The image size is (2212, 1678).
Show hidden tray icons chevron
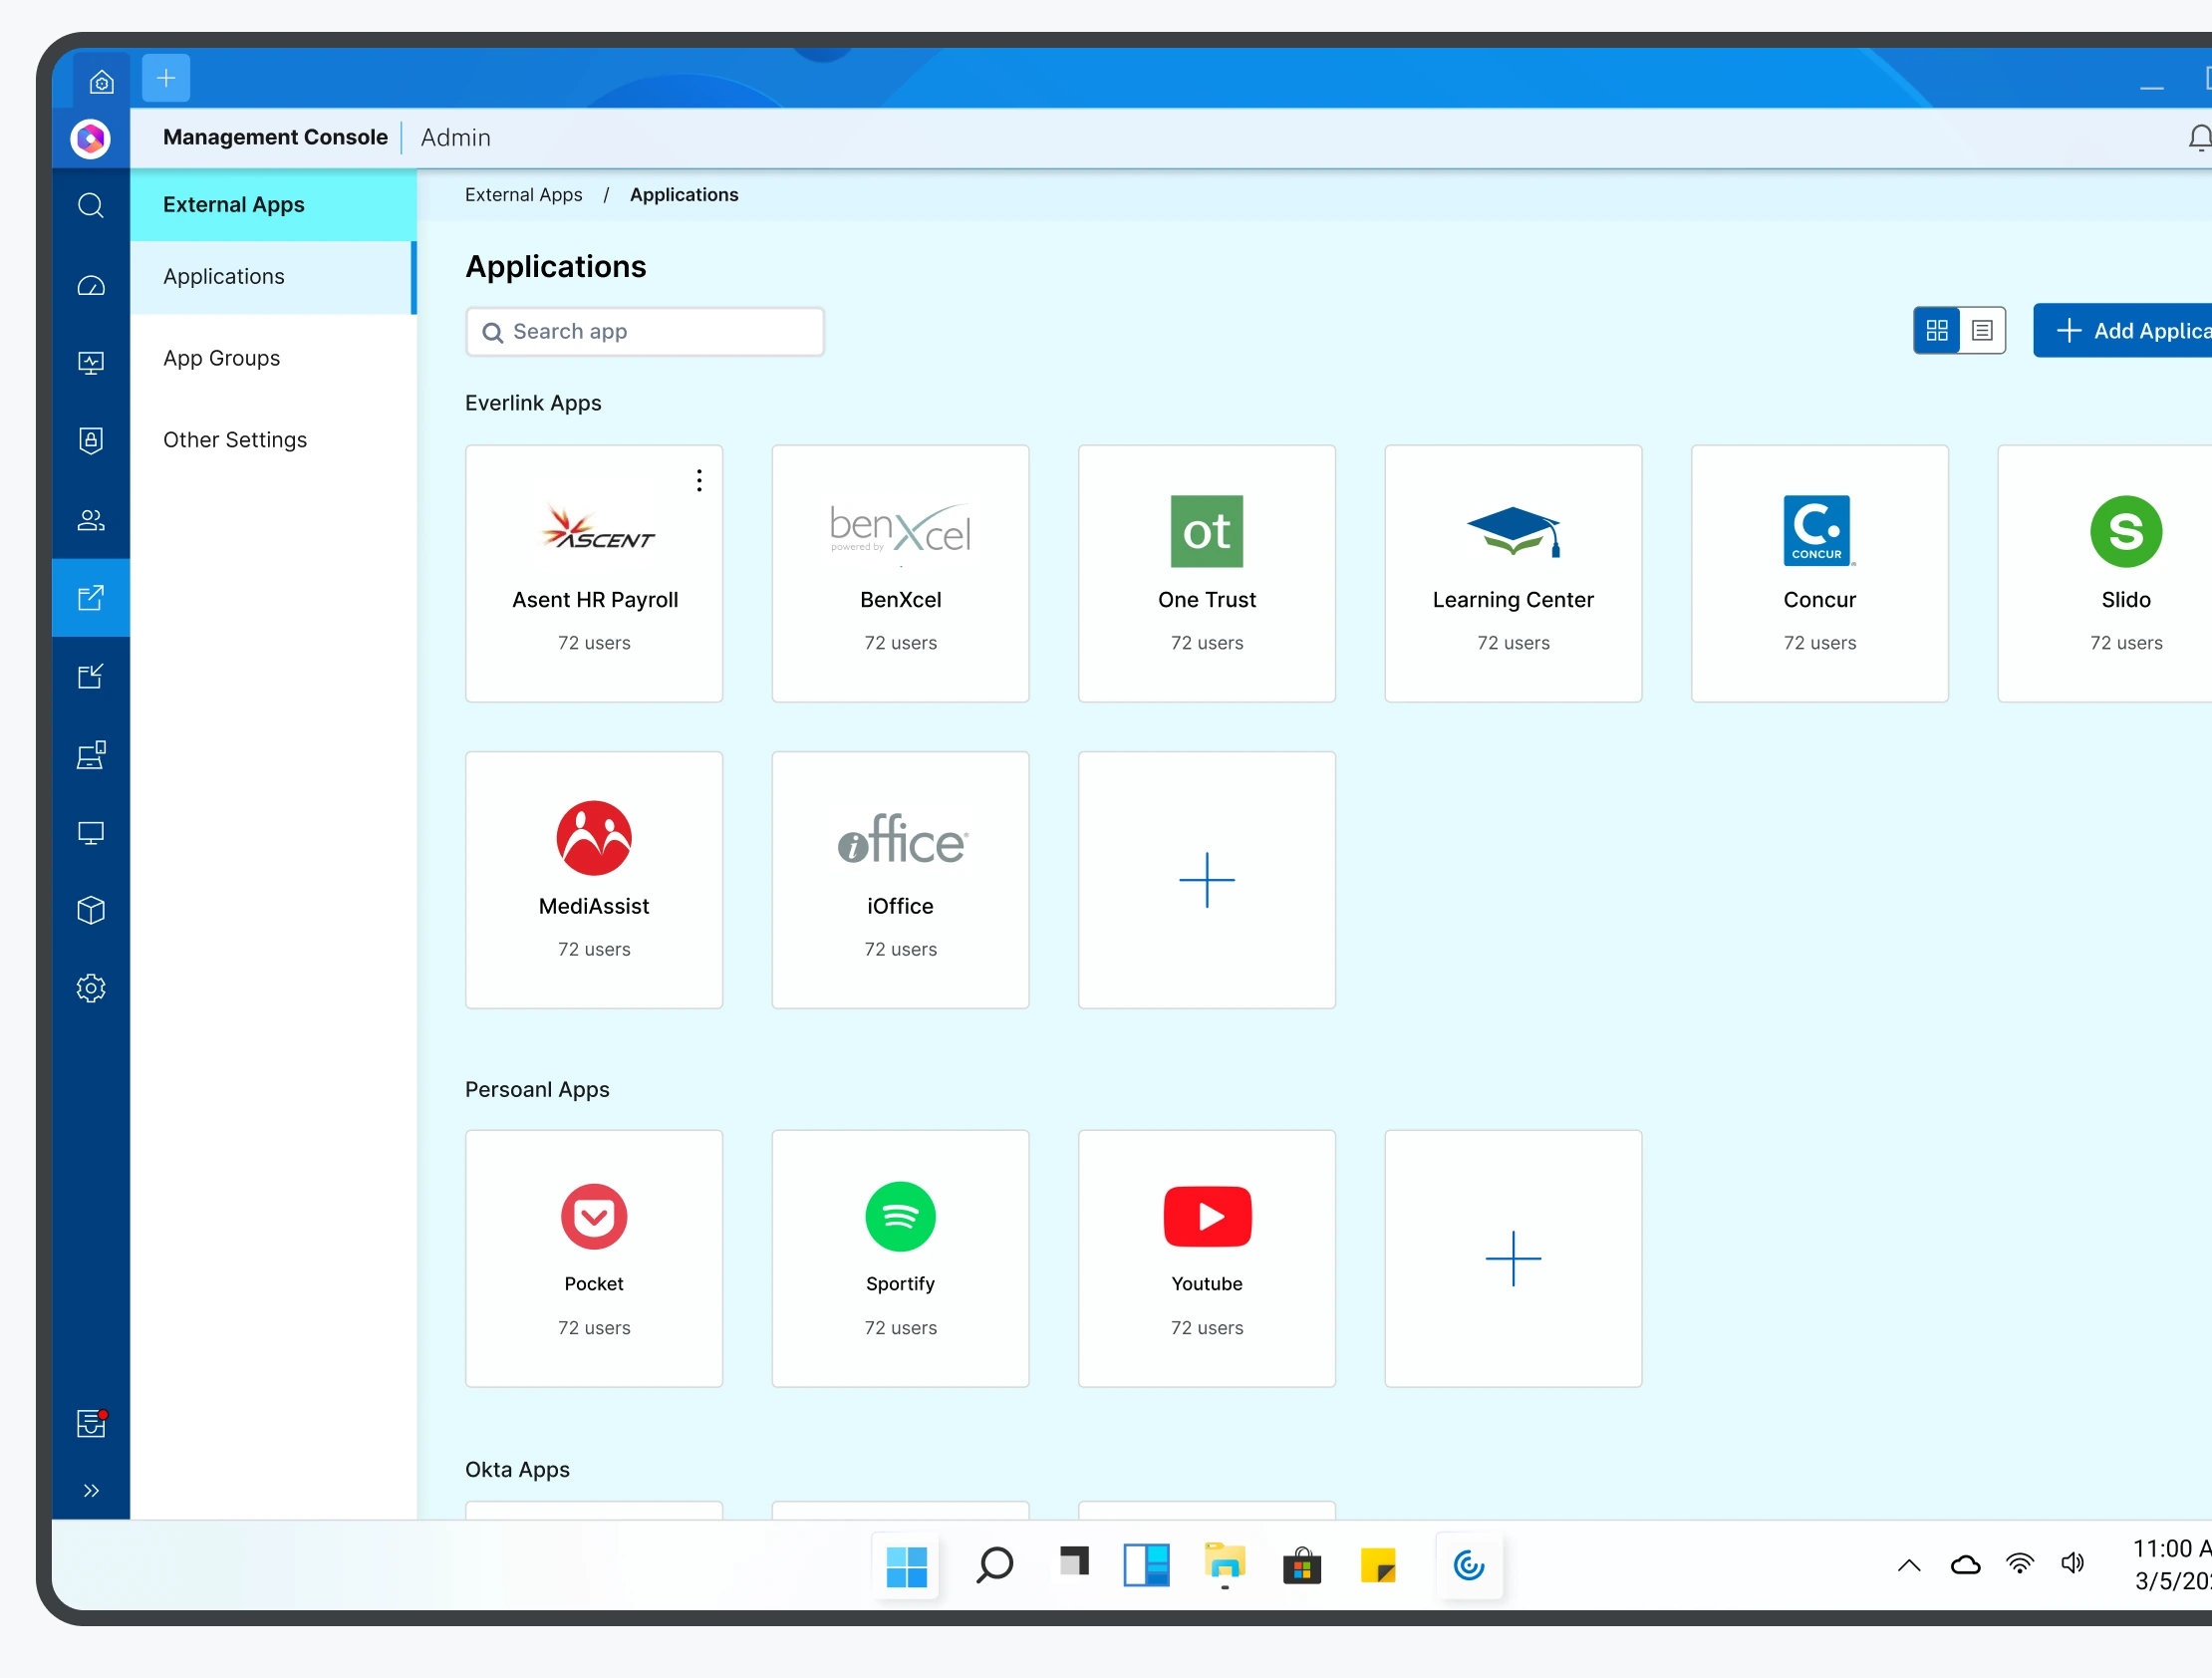(1909, 1566)
